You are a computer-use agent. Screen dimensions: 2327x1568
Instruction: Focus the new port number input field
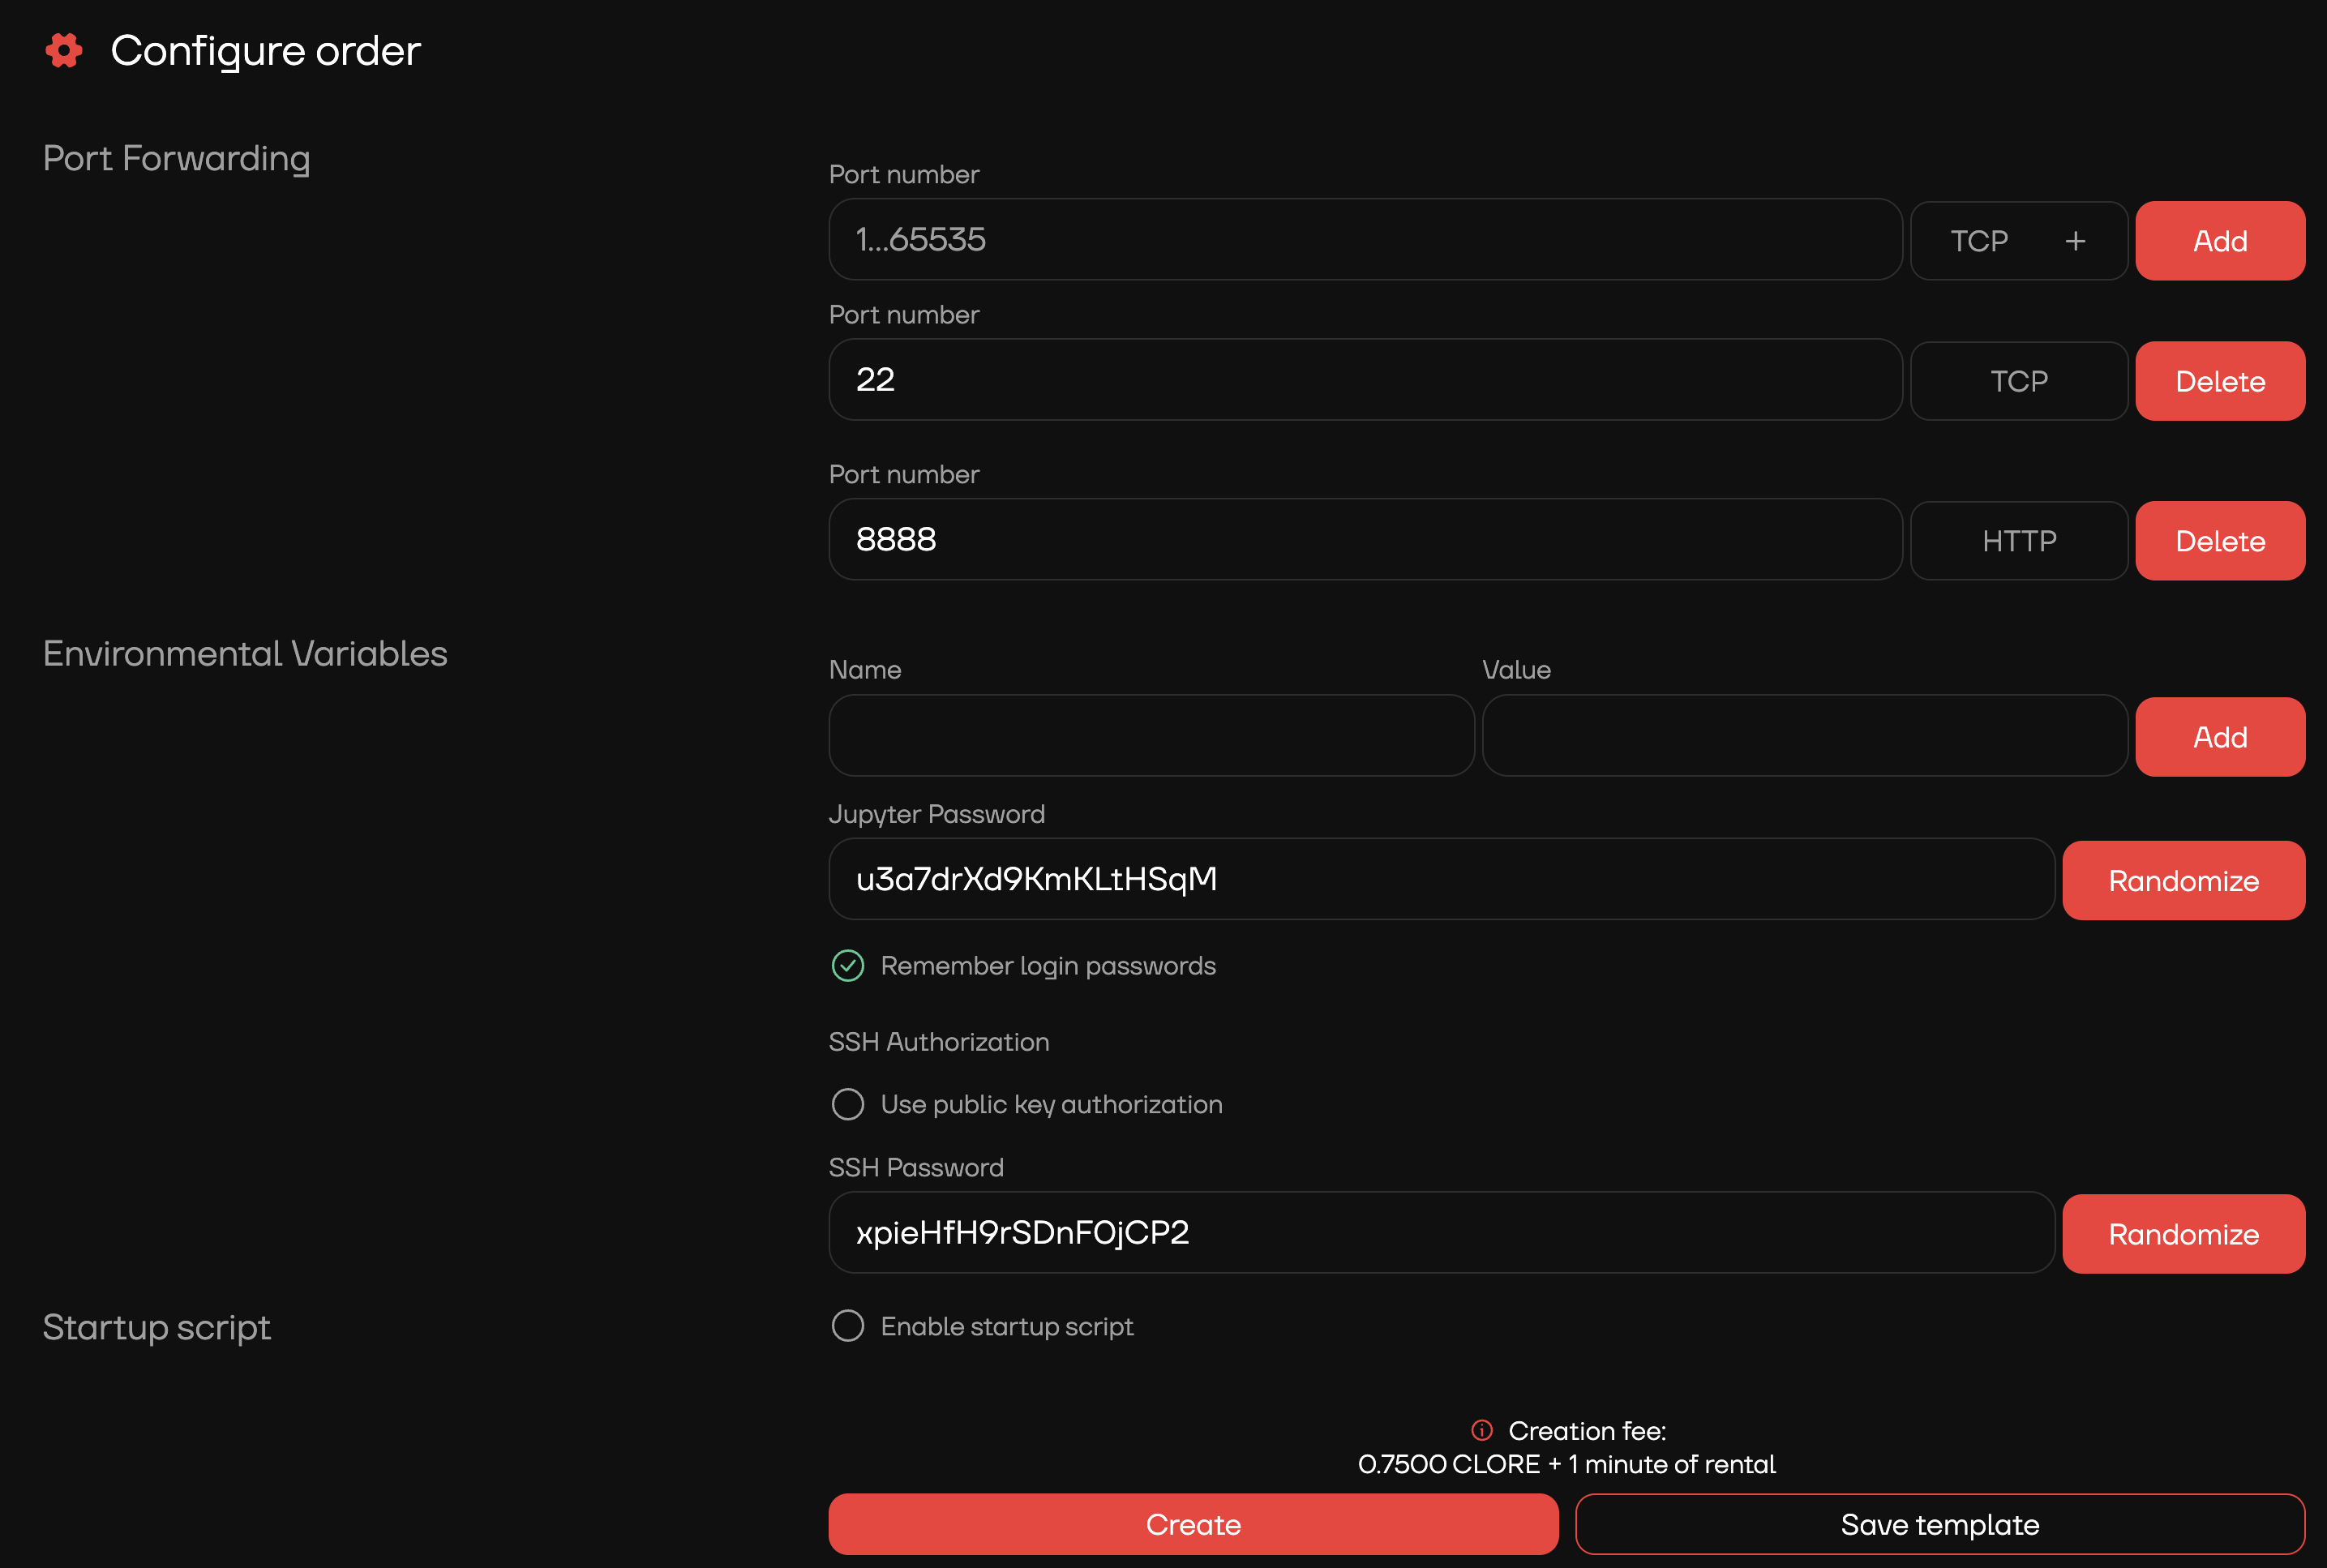click(1364, 240)
